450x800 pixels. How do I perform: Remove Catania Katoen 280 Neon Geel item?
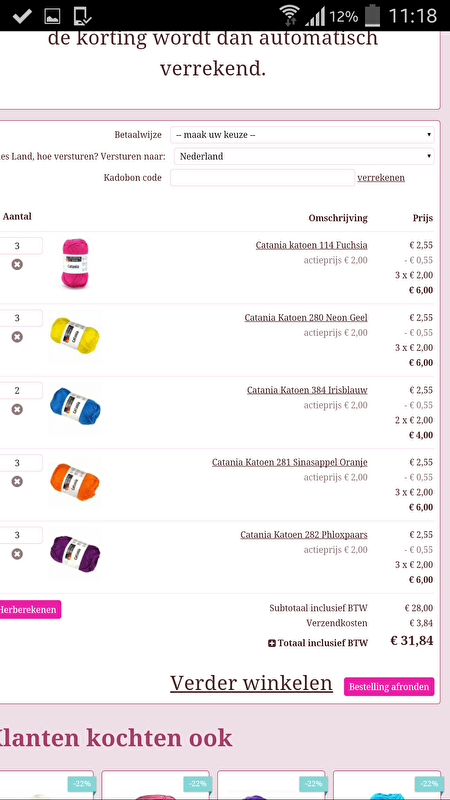pos(17,337)
